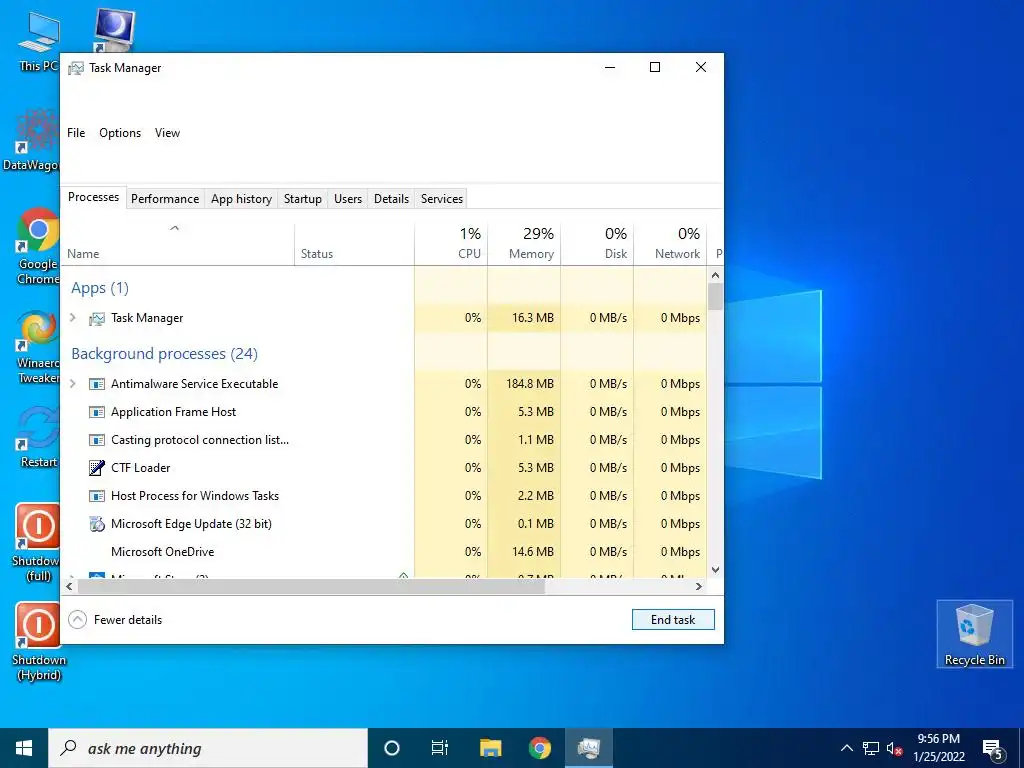Sort processes by Memory column
Image resolution: width=1024 pixels, height=768 pixels.
[524, 245]
